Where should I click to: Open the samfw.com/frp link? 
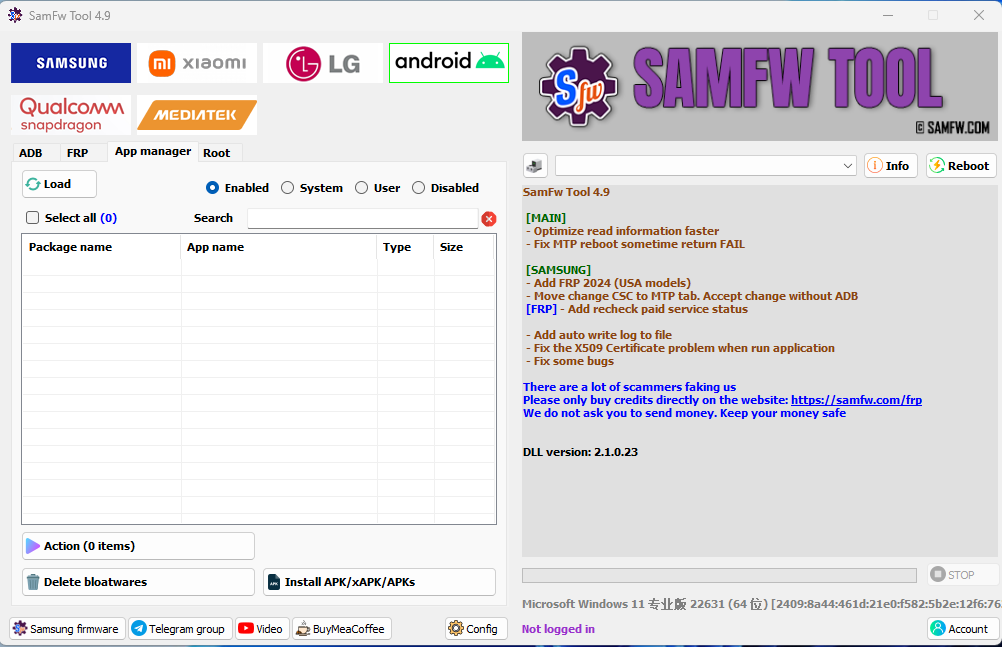coord(856,400)
